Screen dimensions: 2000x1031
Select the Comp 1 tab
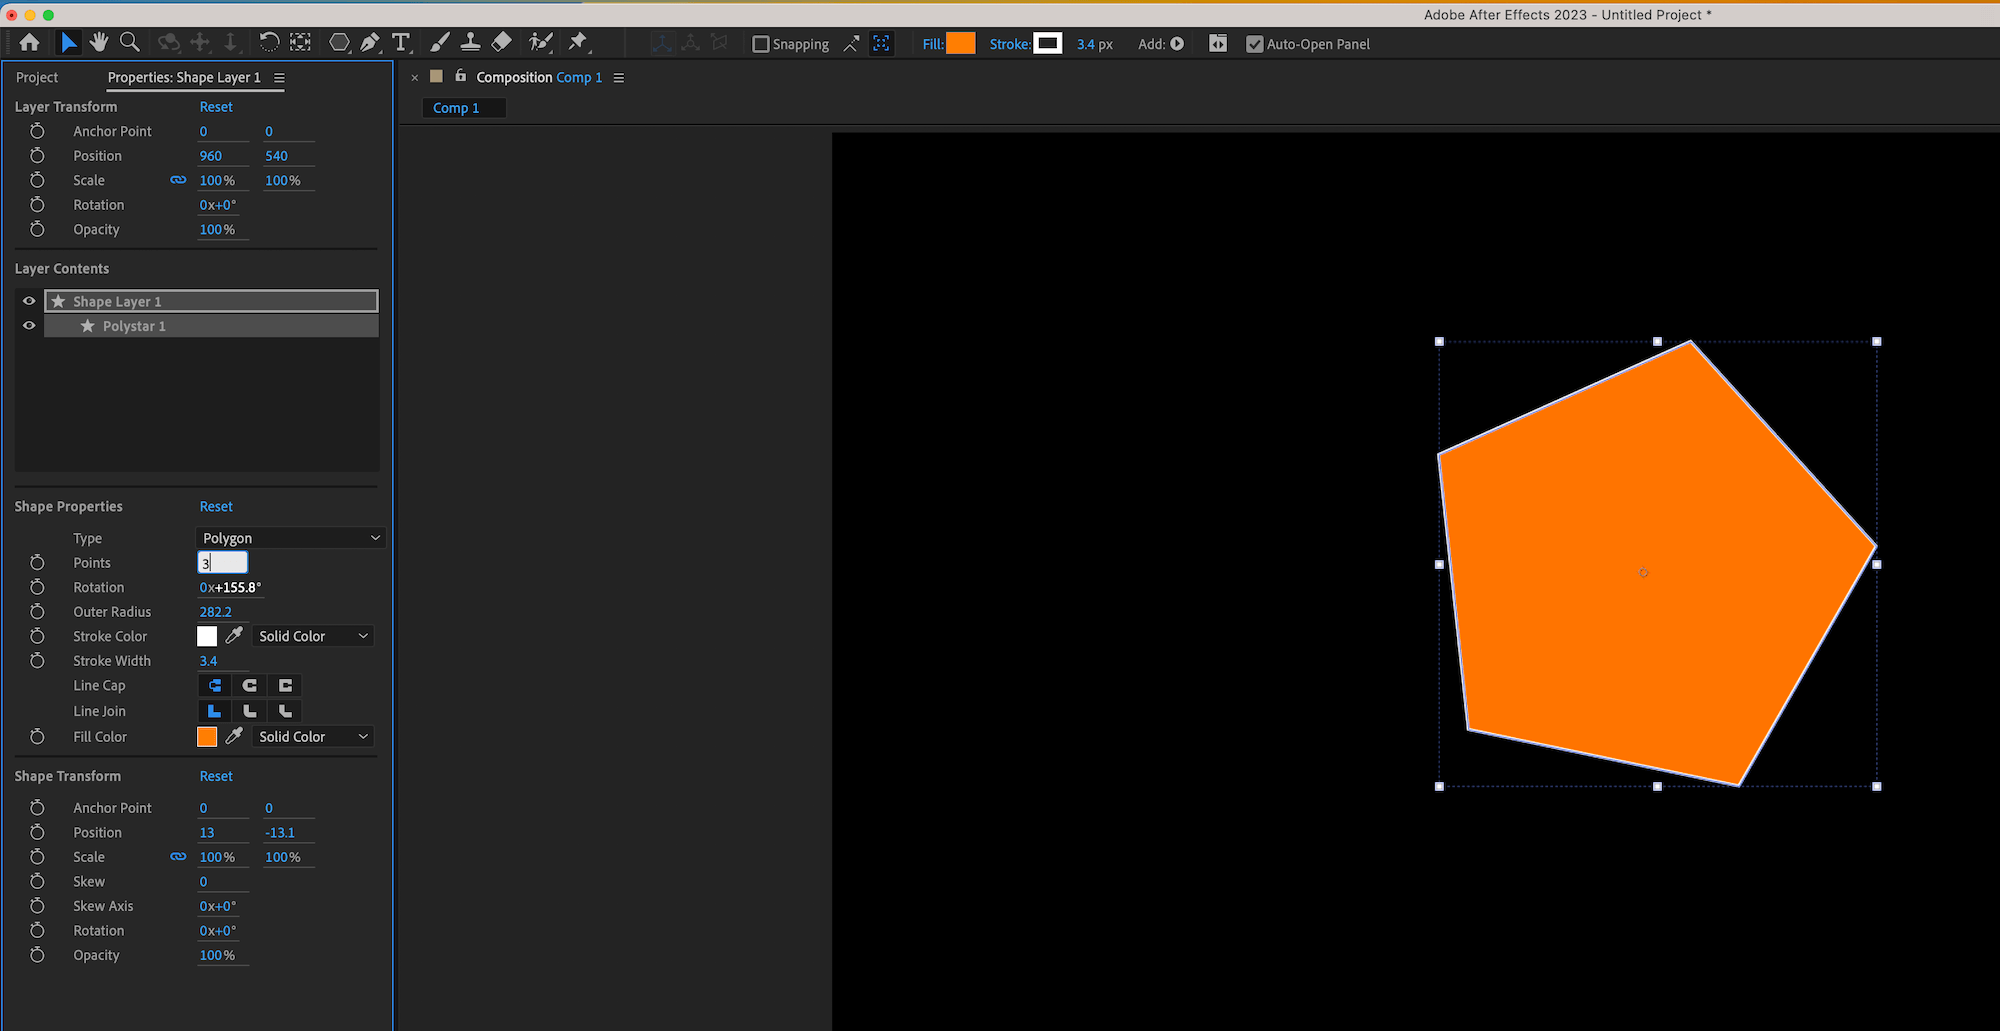click(463, 107)
